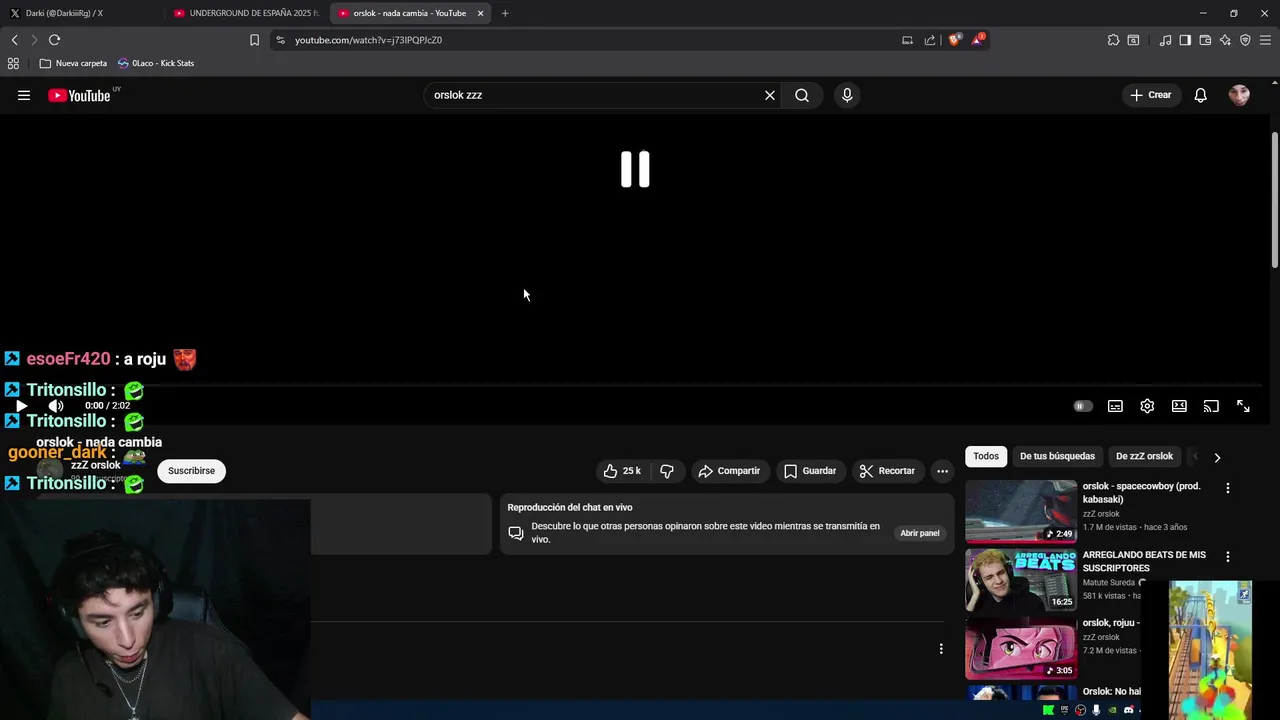Viewport: 1280px width, 720px height.
Task: Go to the YouTube home logo
Action: [79, 95]
